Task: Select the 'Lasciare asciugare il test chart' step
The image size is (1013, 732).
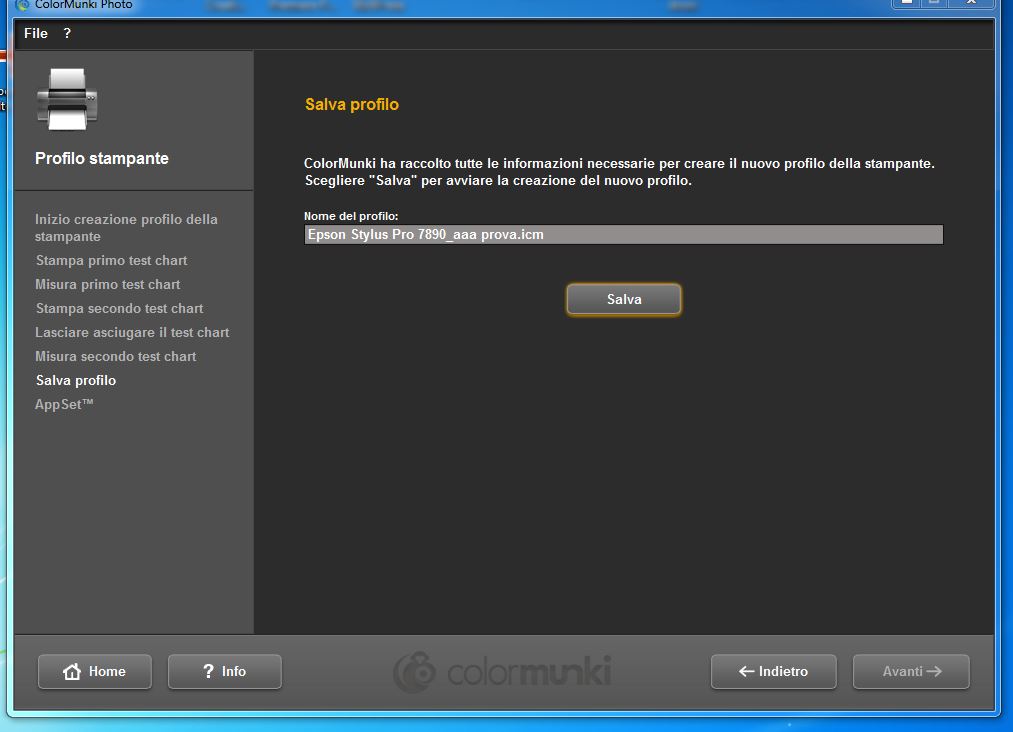Action: [x=132, y=332]
